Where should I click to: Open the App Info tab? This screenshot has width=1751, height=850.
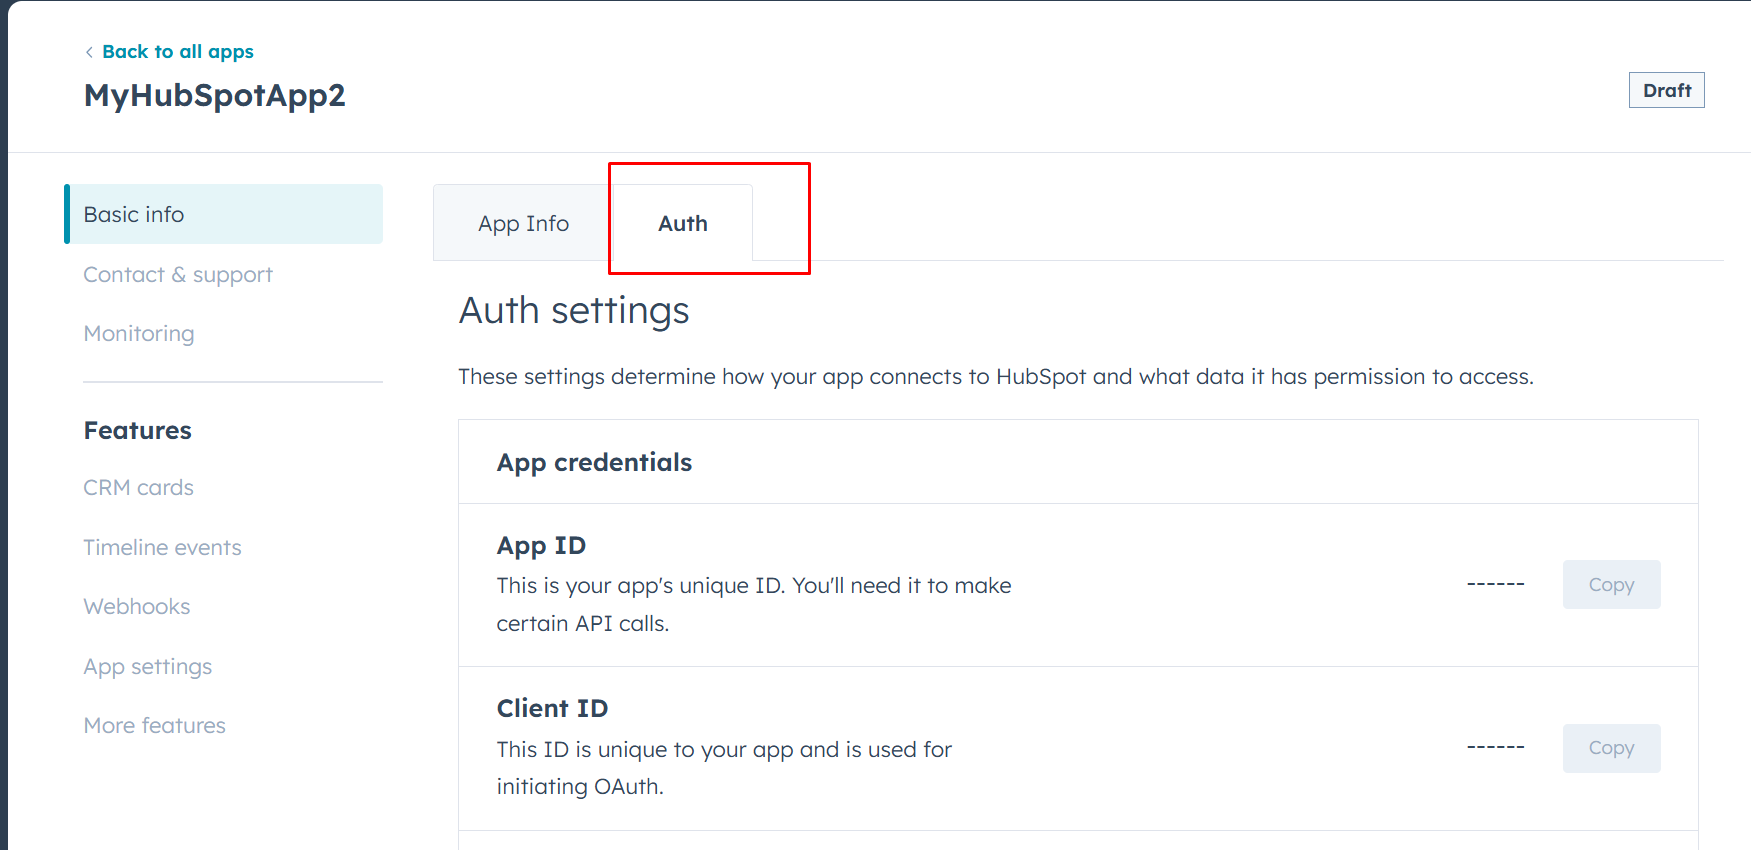coord(523,224)
